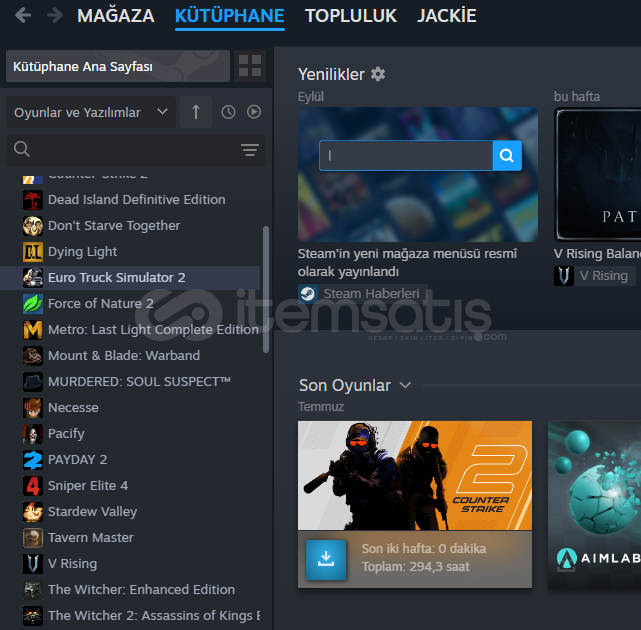Open Yenilikler settings gear
Screen dimensions: 641x630
378,74
